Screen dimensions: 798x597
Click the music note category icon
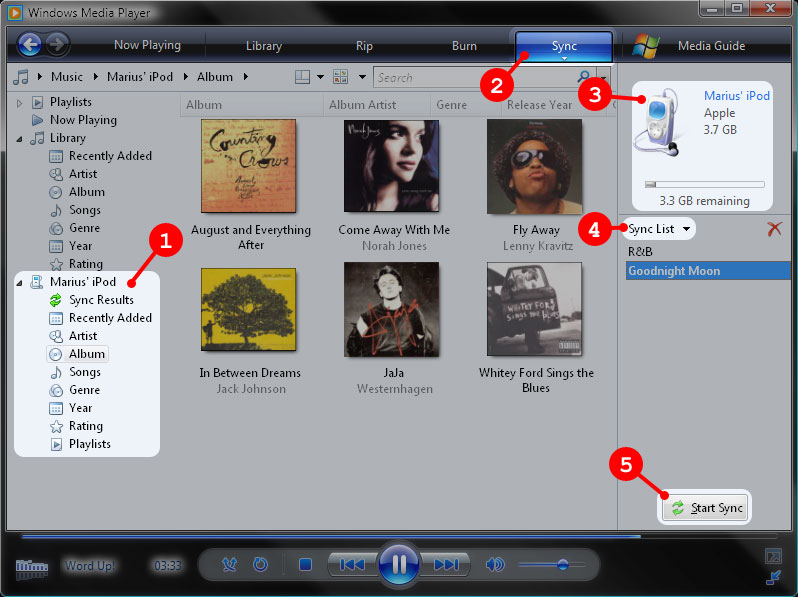[x=21, y=77]
